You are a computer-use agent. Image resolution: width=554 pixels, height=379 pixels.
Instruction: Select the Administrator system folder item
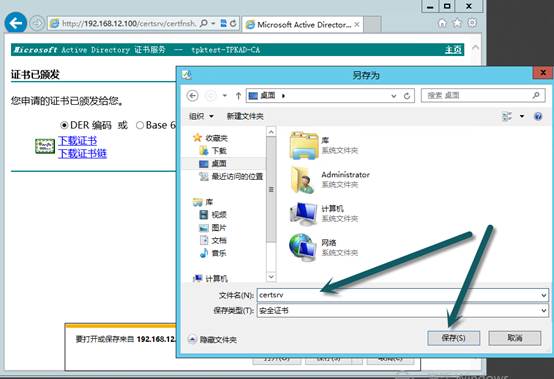click(330, 179)
